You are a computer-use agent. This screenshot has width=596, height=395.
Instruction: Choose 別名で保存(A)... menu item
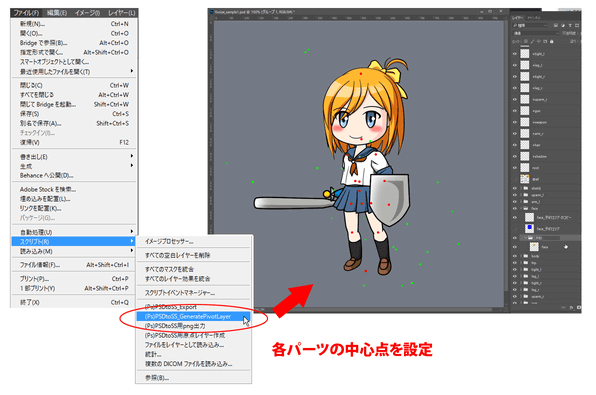point(74,123)
